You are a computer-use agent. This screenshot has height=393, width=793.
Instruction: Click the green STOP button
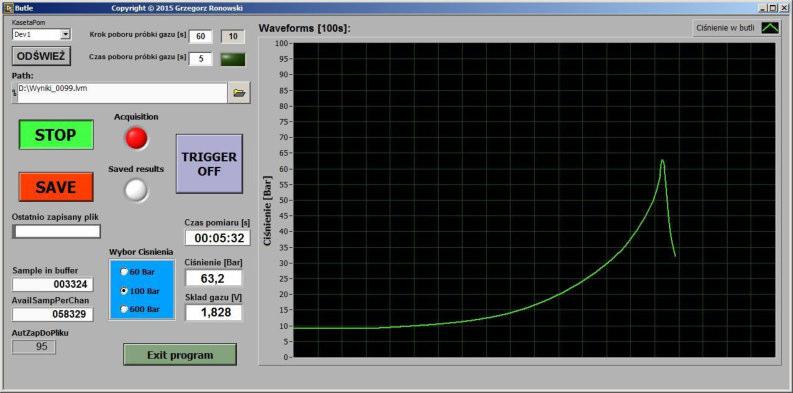pyautogui.click(x=56, y=135)
